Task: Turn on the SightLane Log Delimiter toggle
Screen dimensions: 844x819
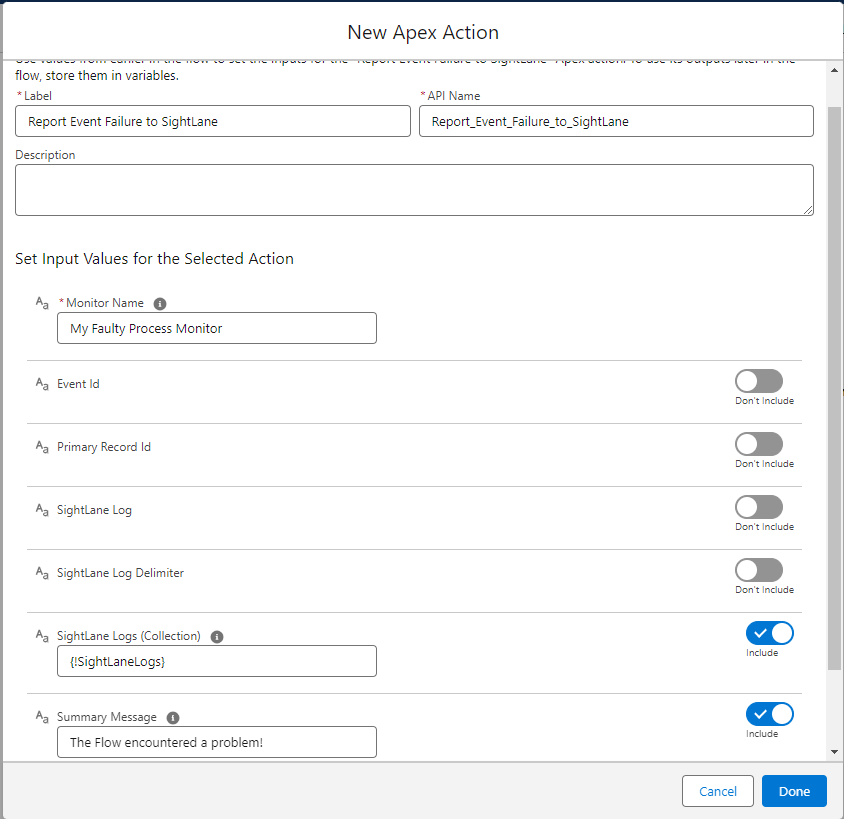Action: tap(759, 570)
